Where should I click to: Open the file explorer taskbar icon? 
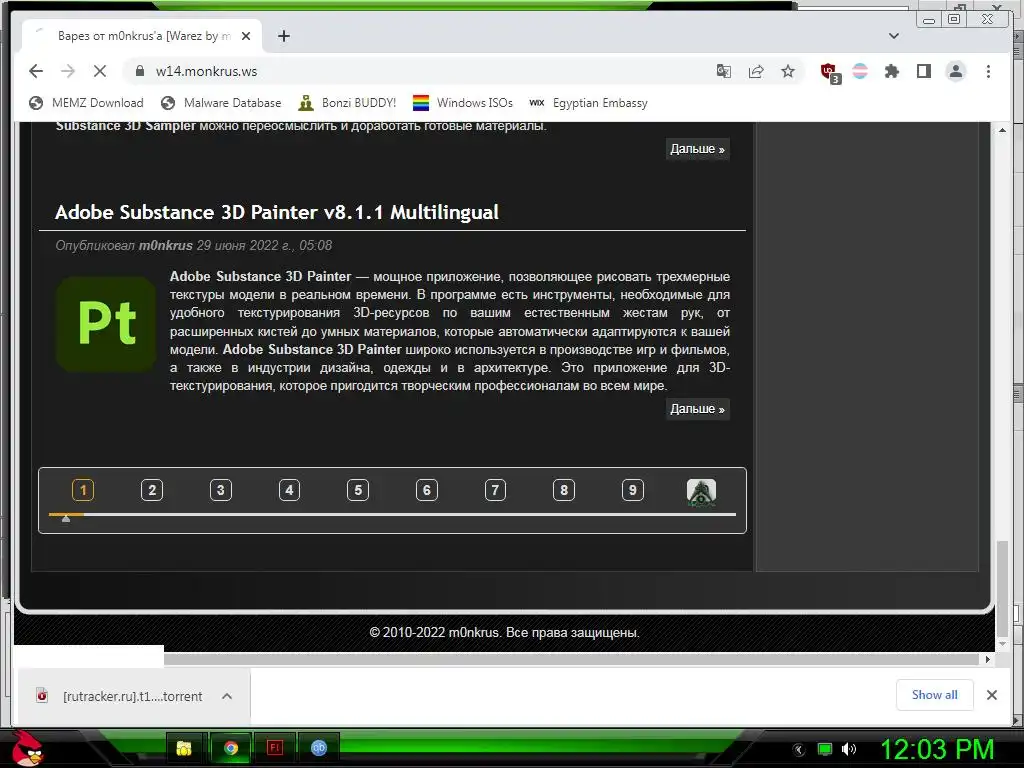184,748
